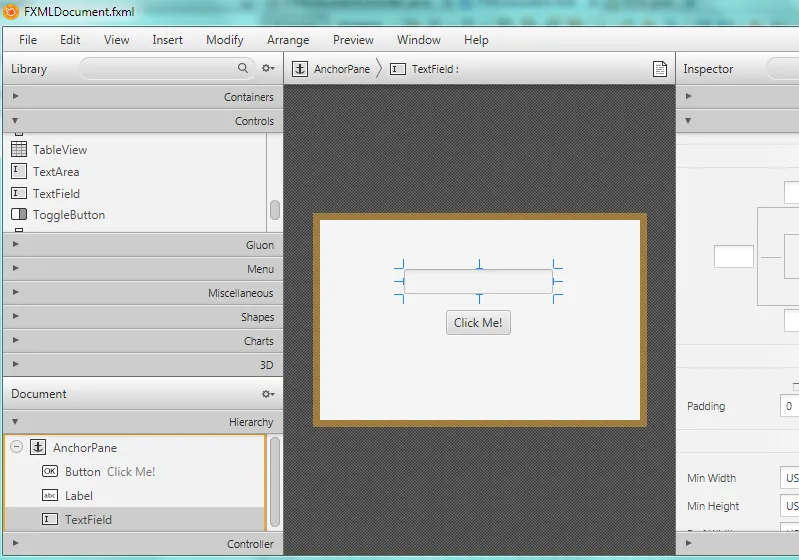Open the Insert menu
Viewport: 799px width, 560px height.
(167, 40)
